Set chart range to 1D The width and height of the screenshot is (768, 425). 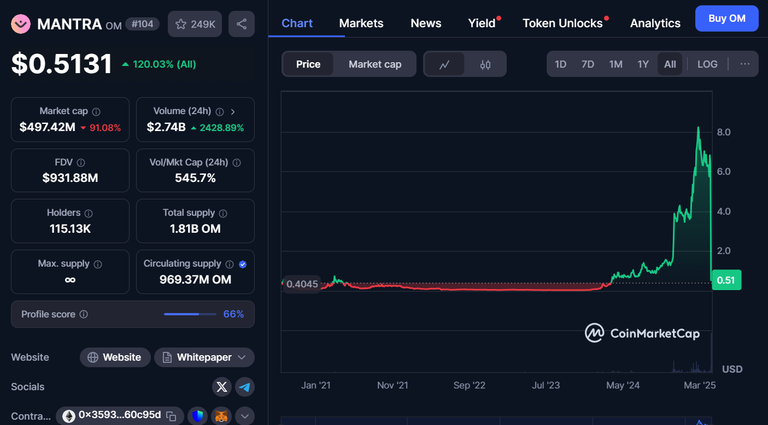(560, 64)
